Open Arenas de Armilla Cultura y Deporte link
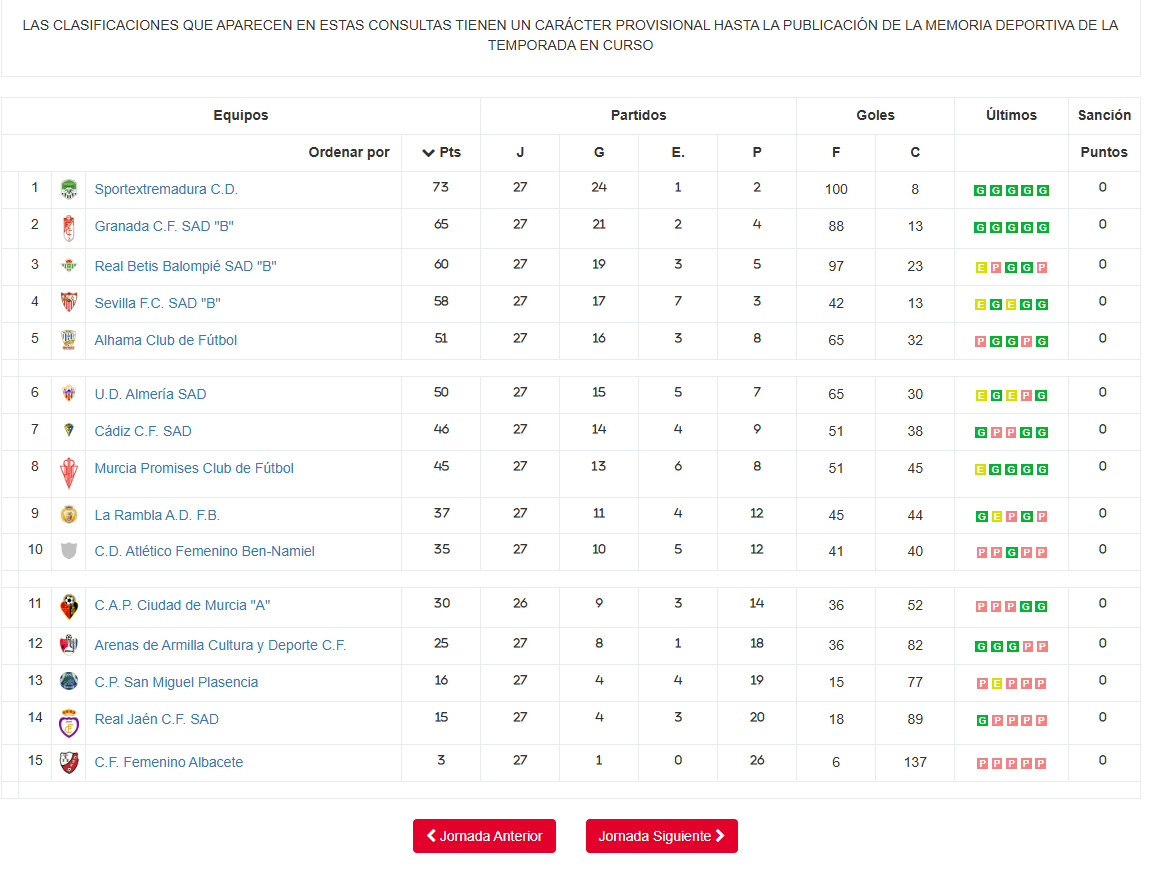The height and width of the screenshot is (872, 1150). tap(220, 645)
